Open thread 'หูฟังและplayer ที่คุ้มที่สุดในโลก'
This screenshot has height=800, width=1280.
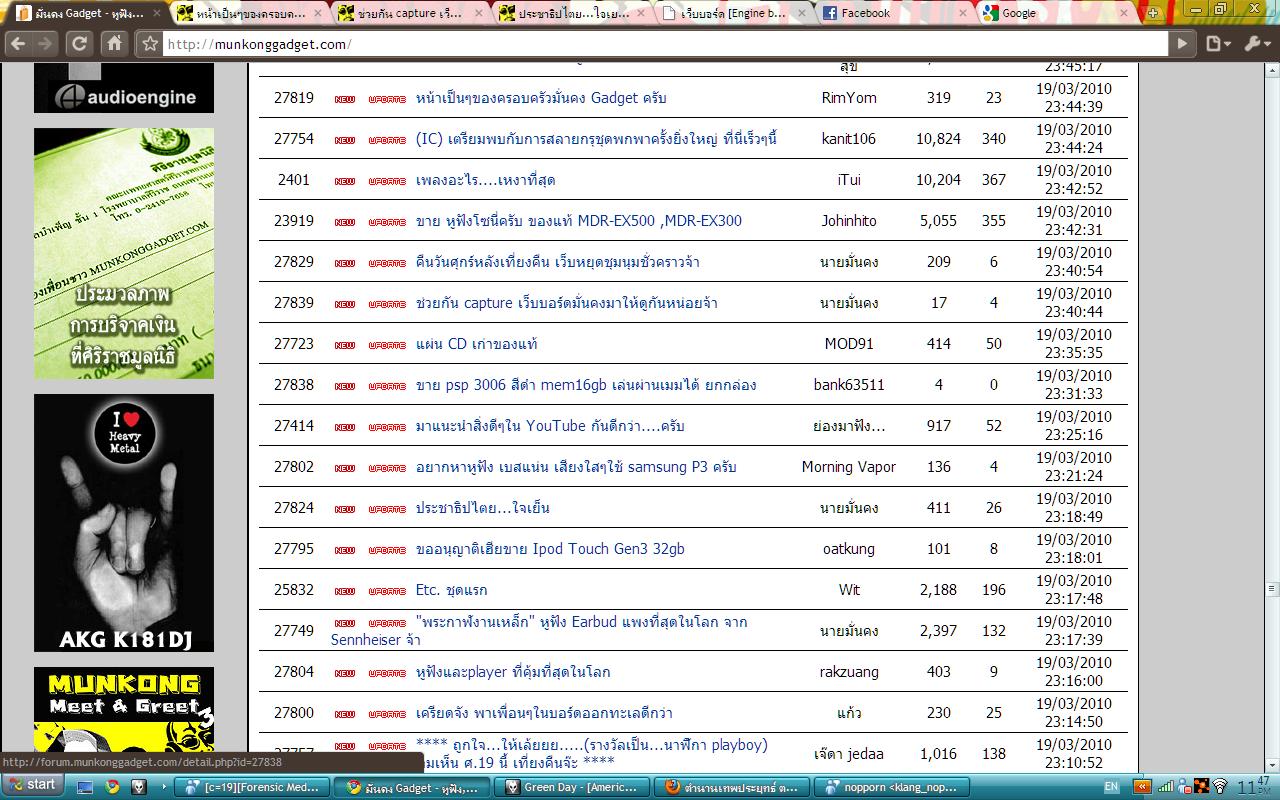[x=513, y=672]
